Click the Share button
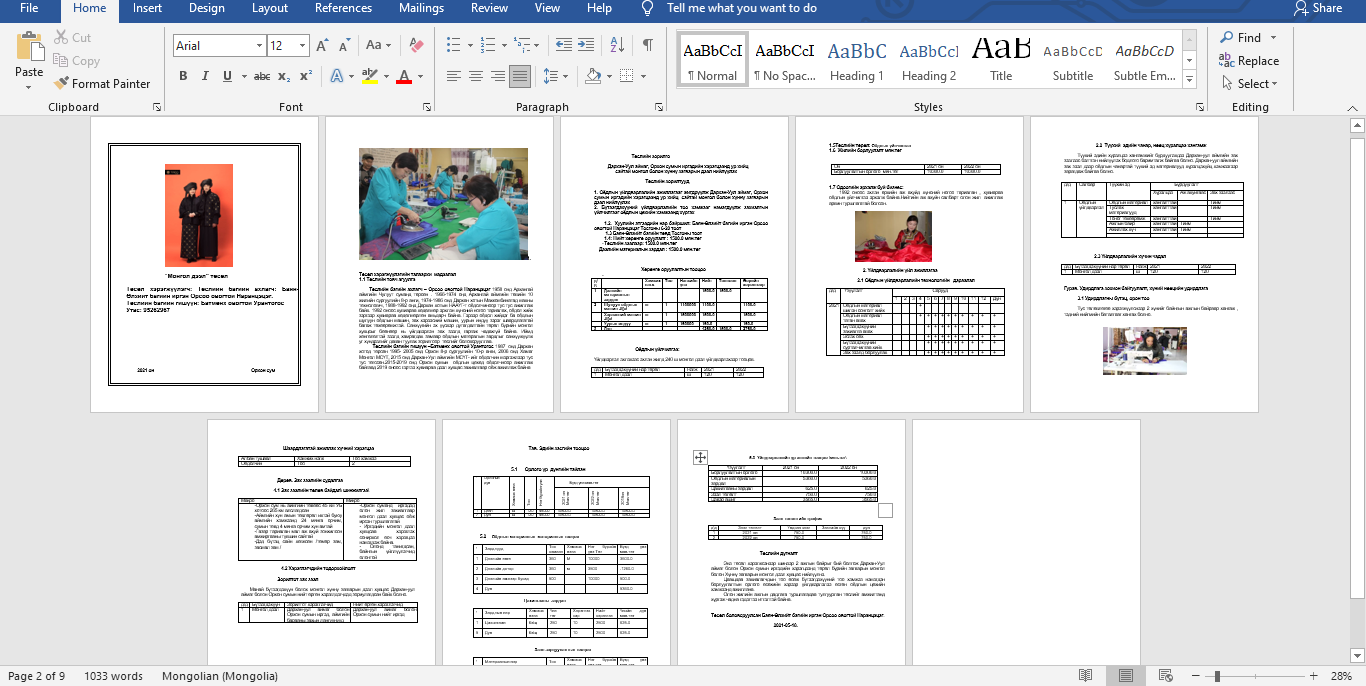This screenshot has width=1366, height=686. [1317, 8]
